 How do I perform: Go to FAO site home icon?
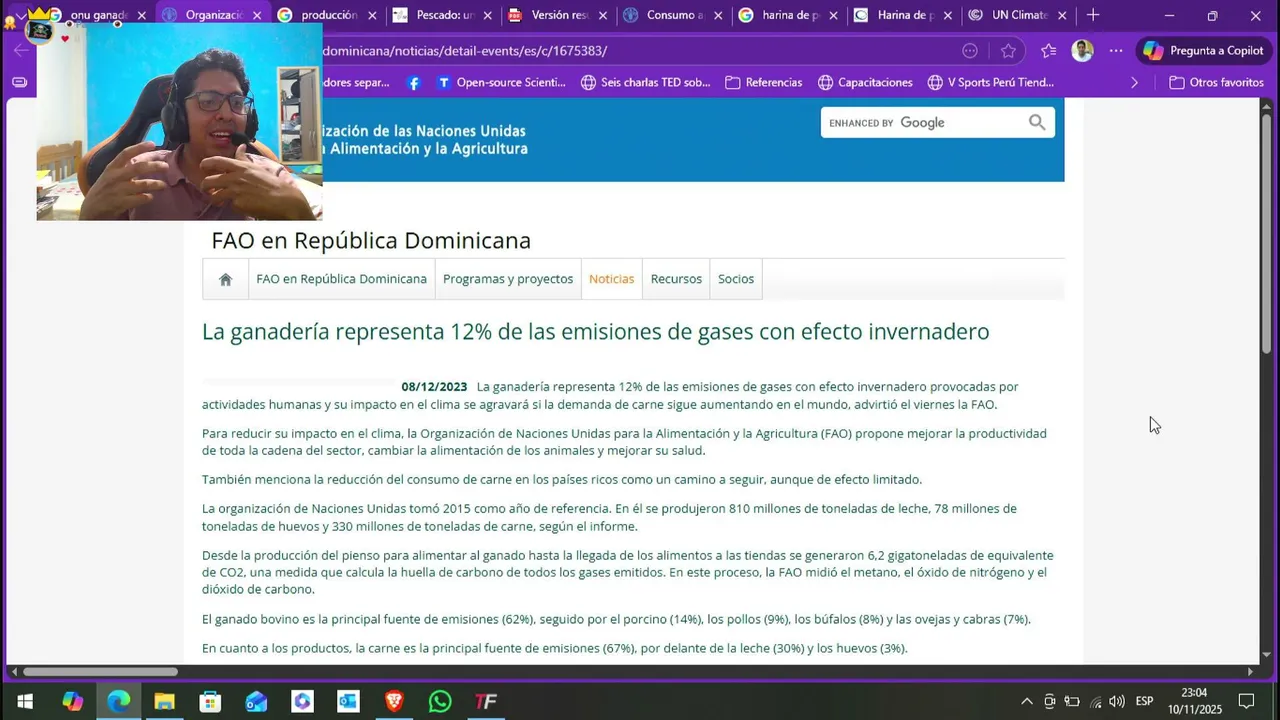(226, 279)
